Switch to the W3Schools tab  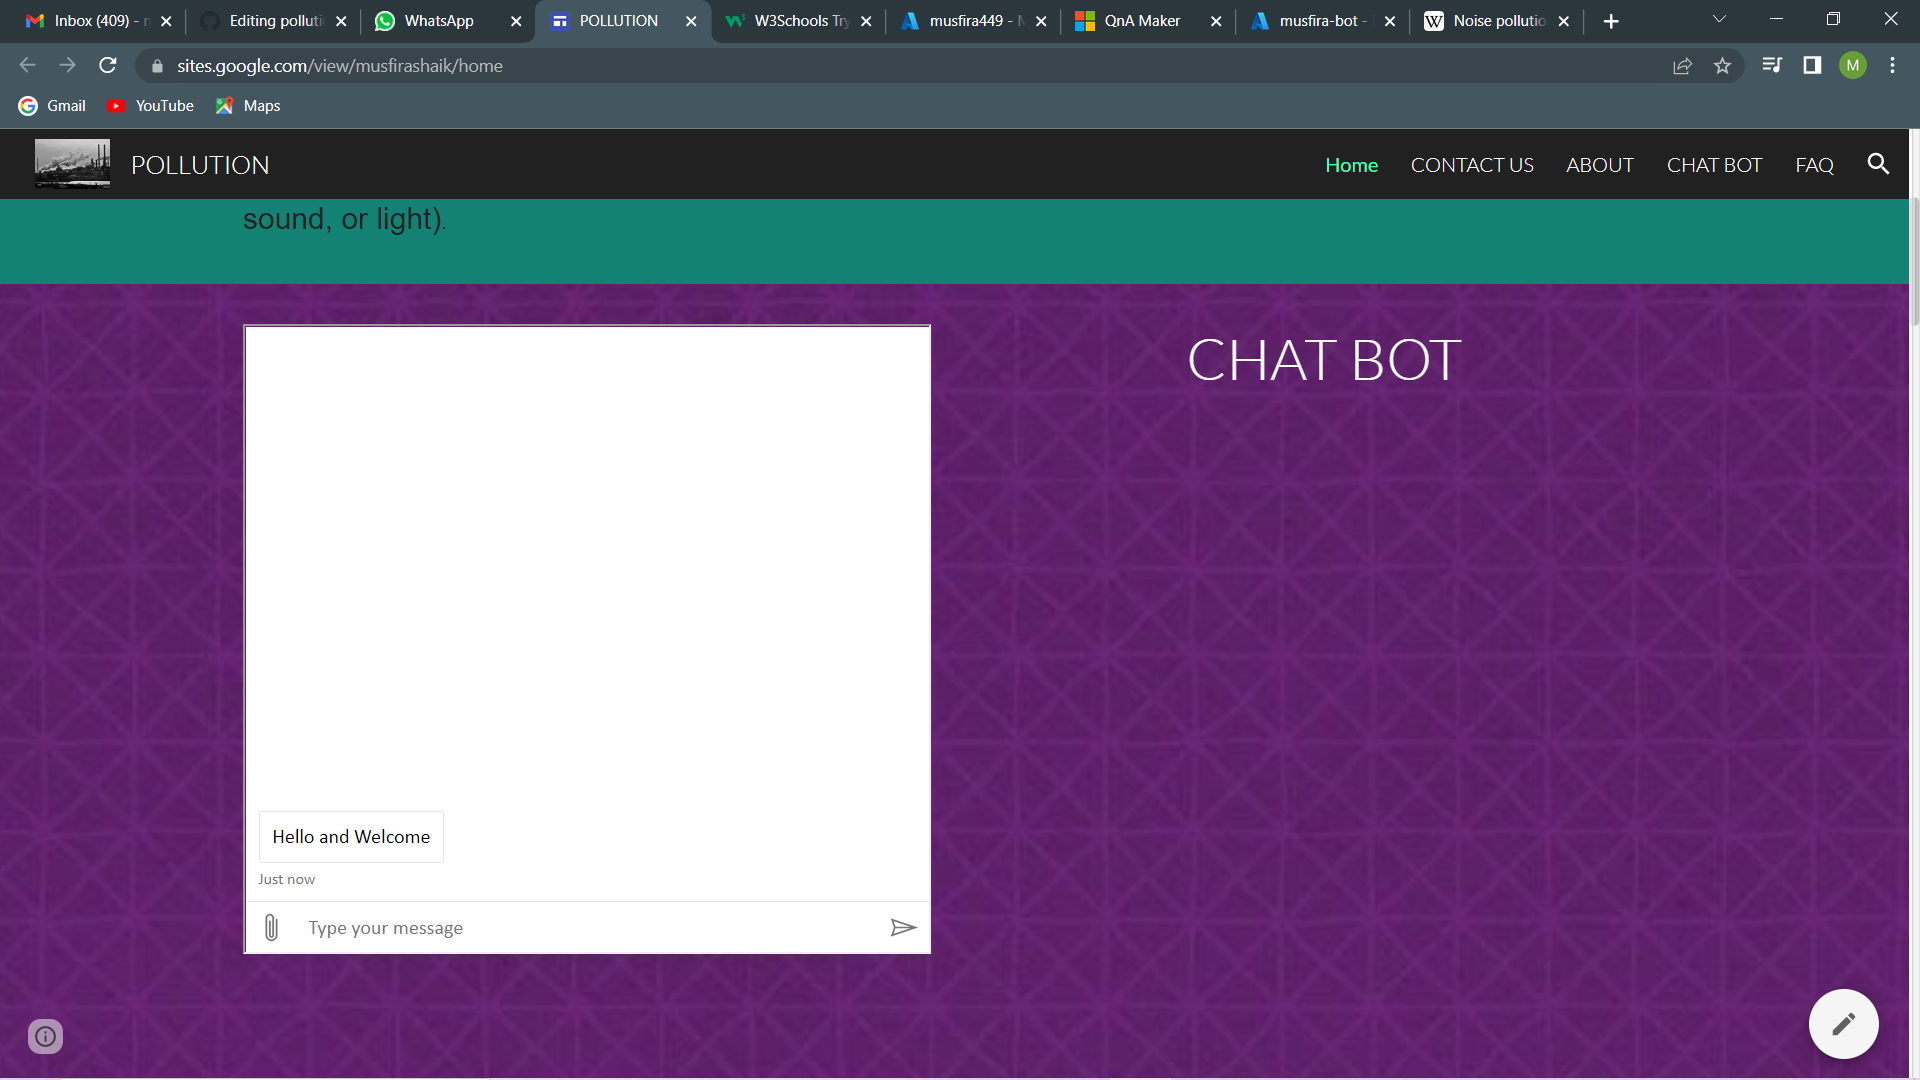tap(795, 20)
